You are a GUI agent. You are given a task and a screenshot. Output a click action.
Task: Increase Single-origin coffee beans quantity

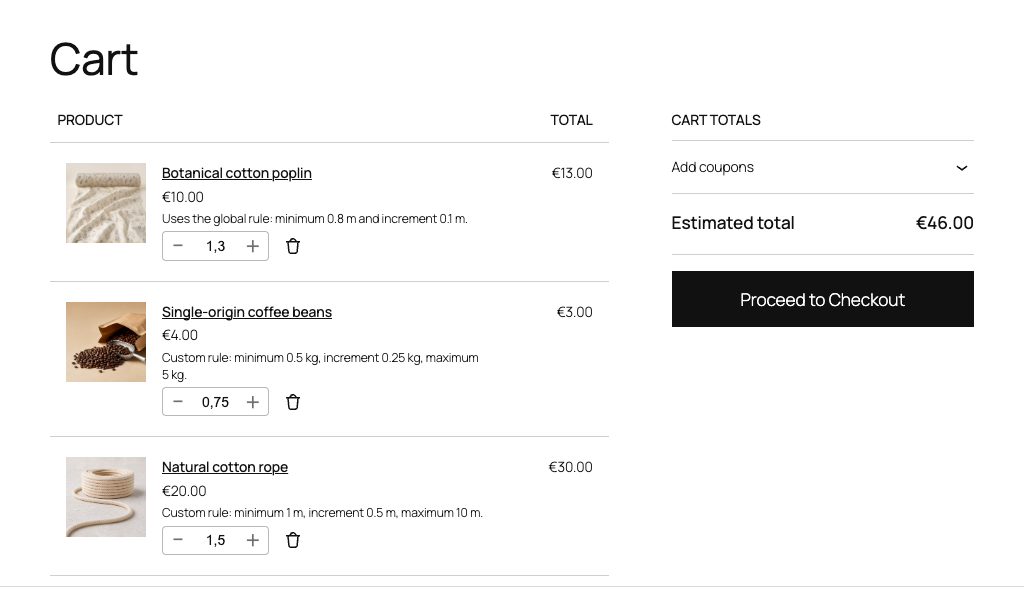pos(253,402)
